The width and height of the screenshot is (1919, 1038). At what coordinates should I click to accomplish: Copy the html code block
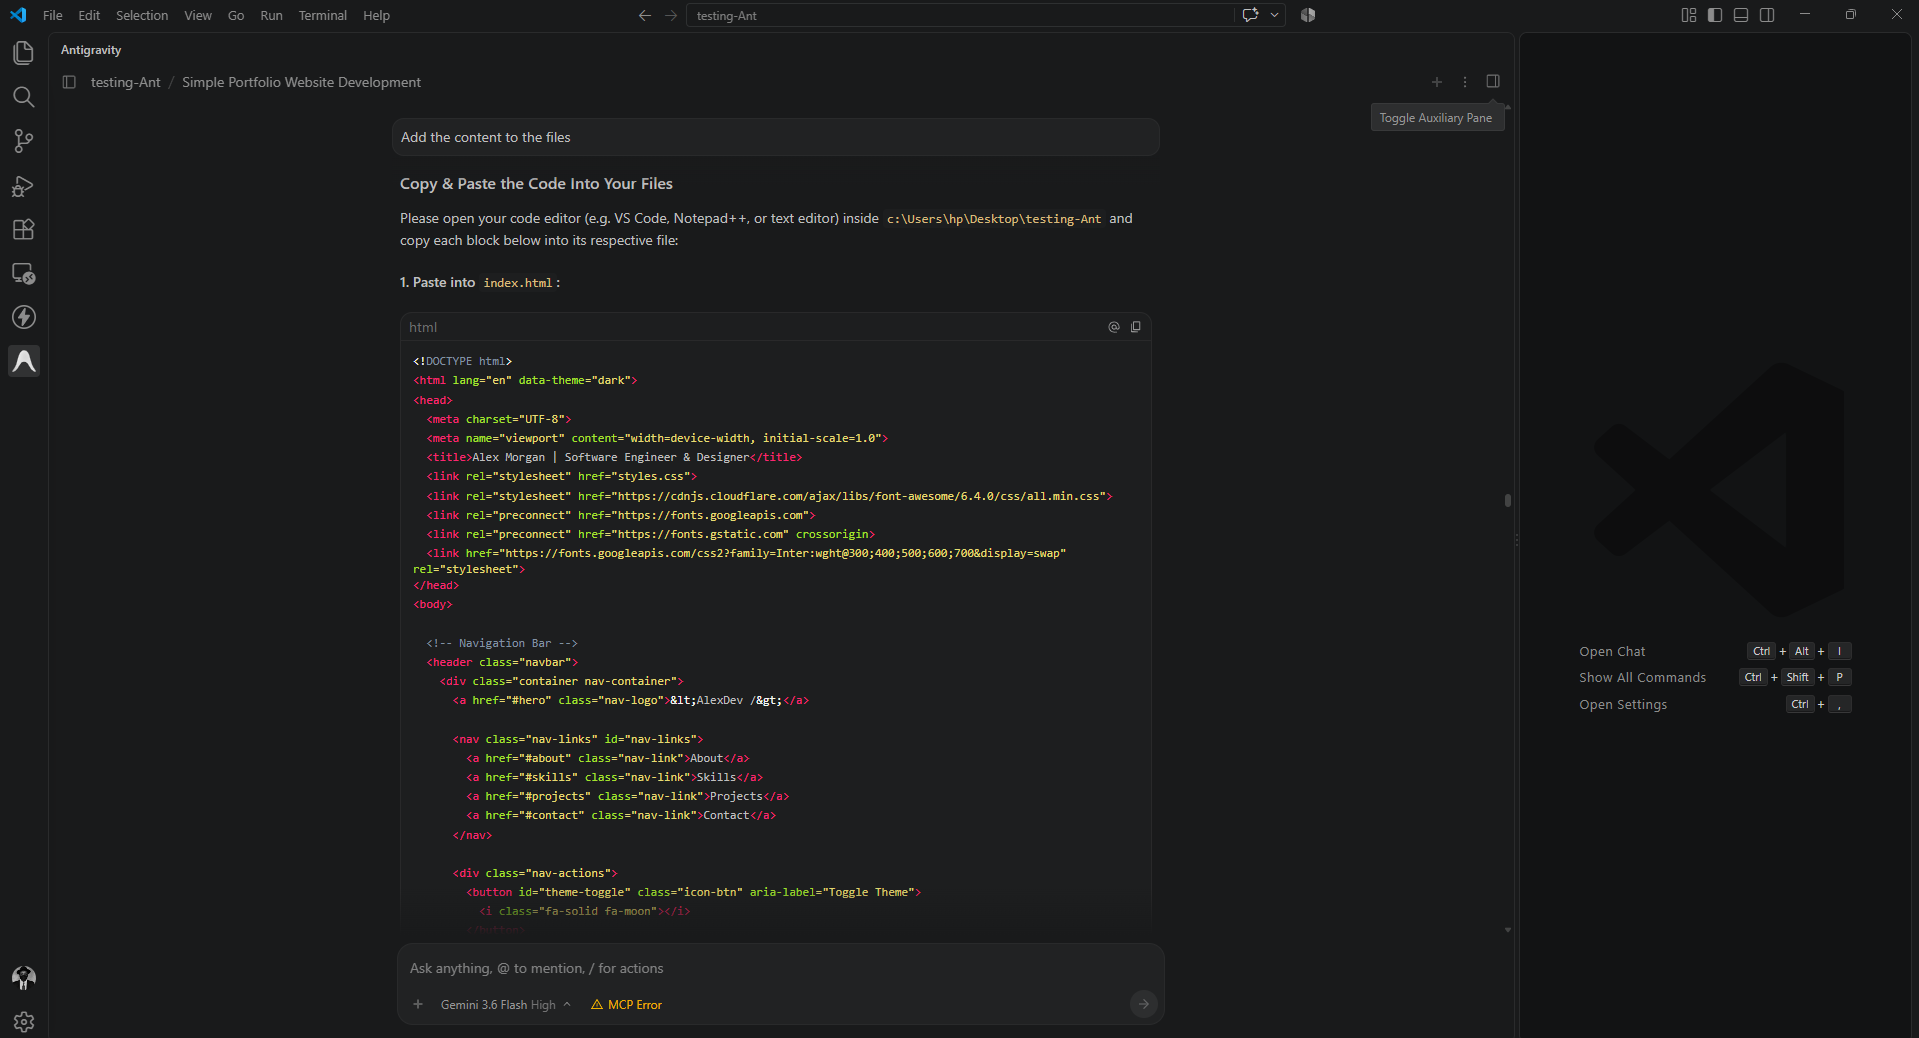click(1136, 327)
